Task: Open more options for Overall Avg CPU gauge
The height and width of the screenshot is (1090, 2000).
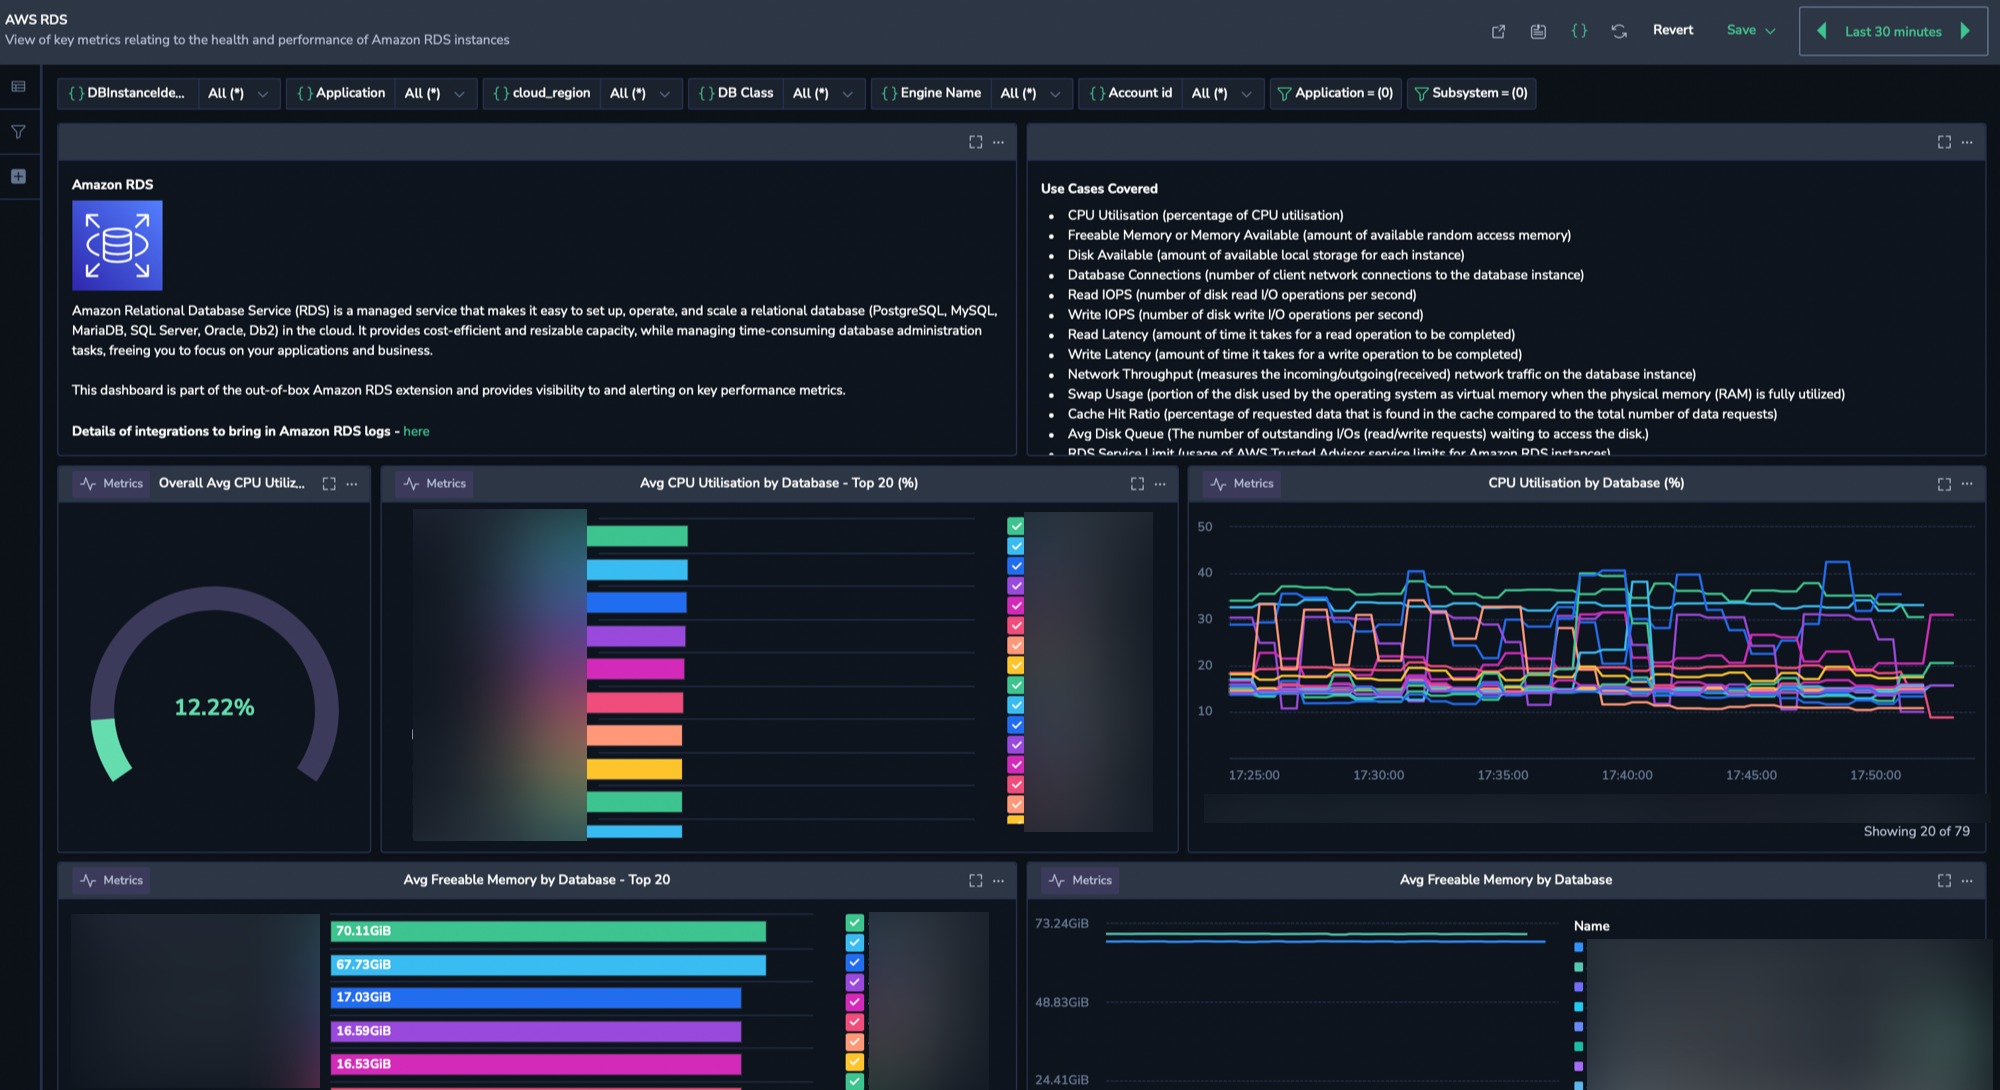Action: pos(352,483)
